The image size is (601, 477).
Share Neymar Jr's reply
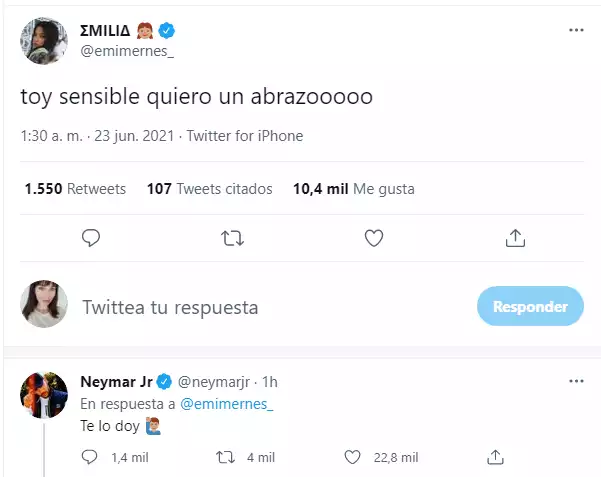[494, 457]
